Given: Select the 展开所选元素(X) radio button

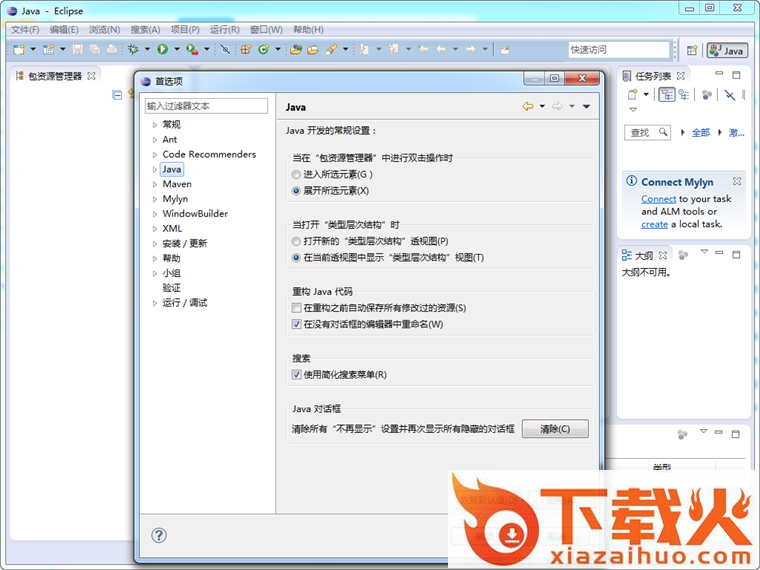Looking at the screenshot, I should tap(296, 191).
